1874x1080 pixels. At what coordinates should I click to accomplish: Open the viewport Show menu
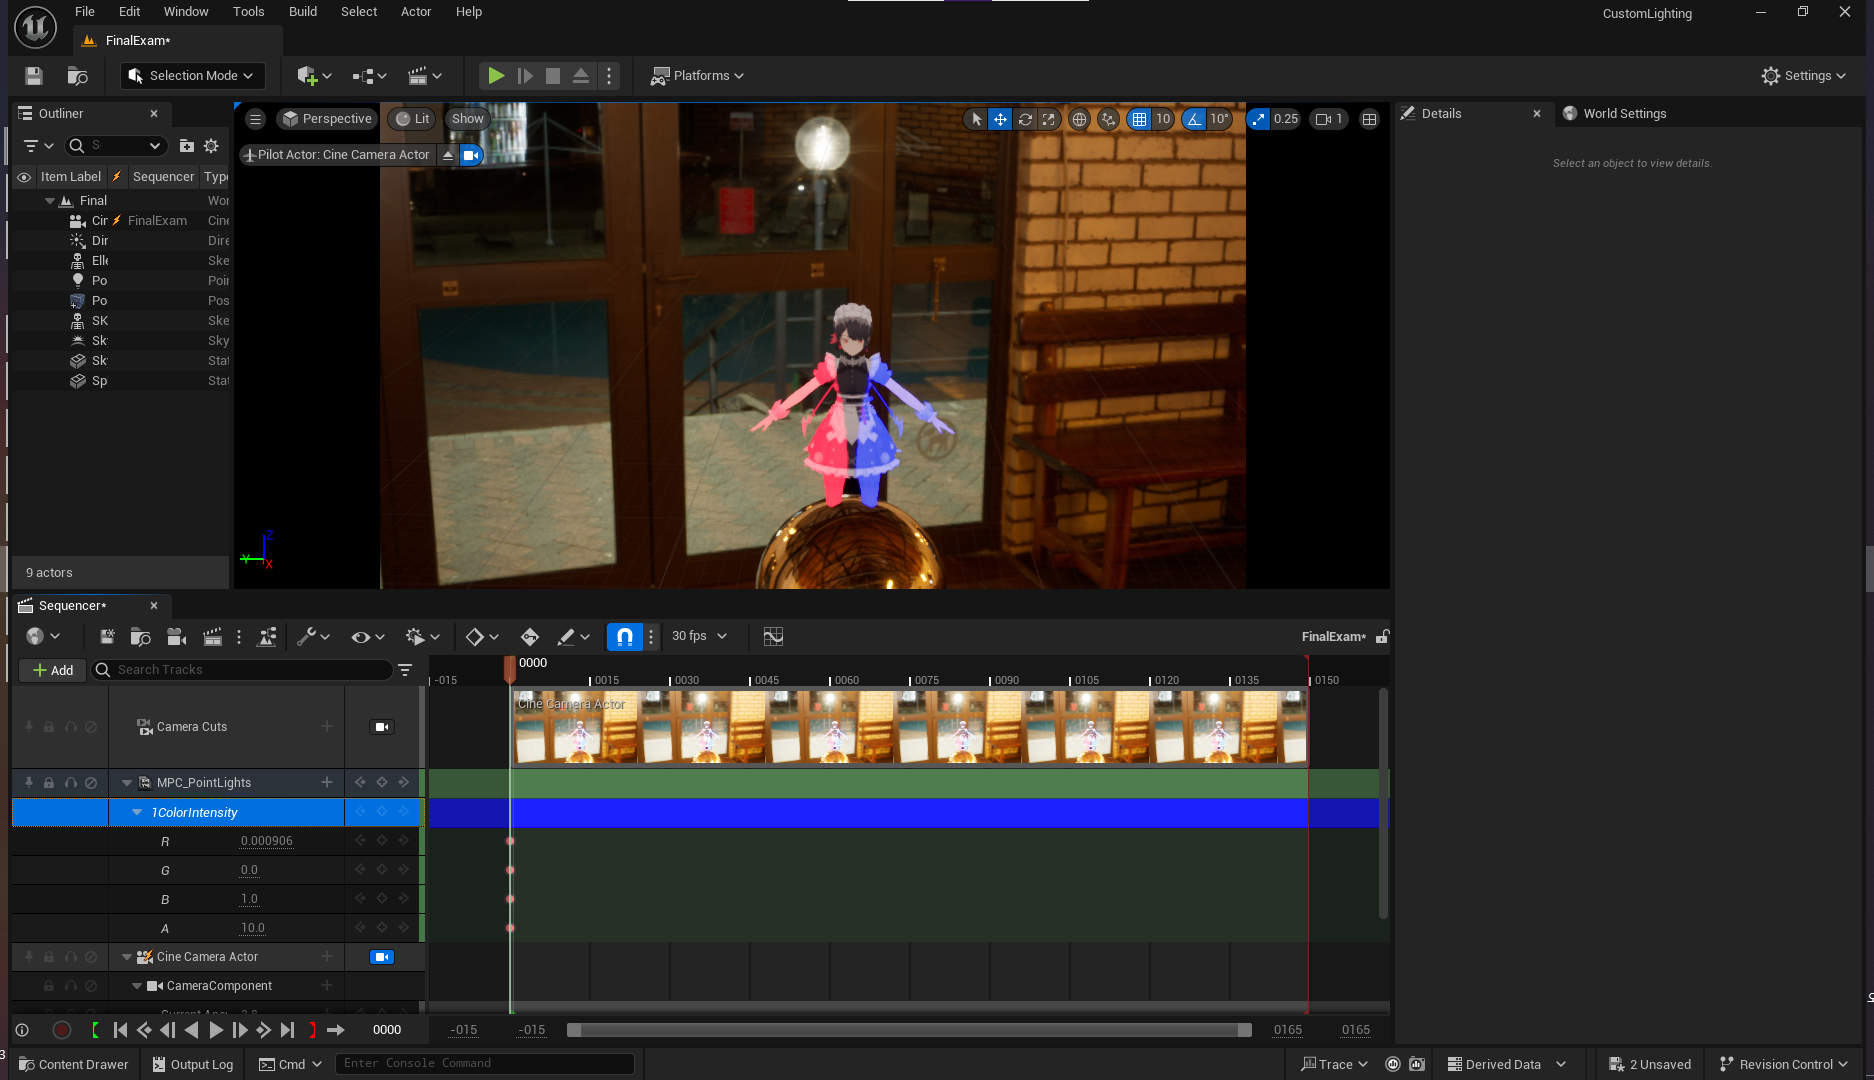(467, 119)
